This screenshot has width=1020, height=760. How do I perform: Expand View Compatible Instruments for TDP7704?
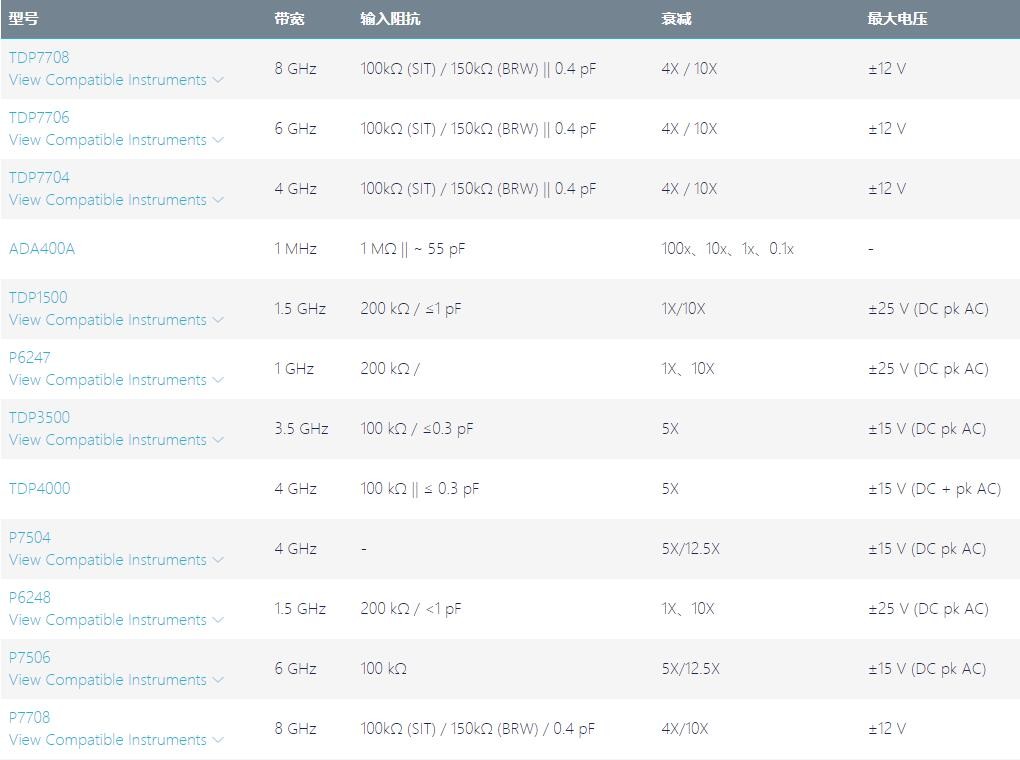pyautogui.click(x=116, y=200)
